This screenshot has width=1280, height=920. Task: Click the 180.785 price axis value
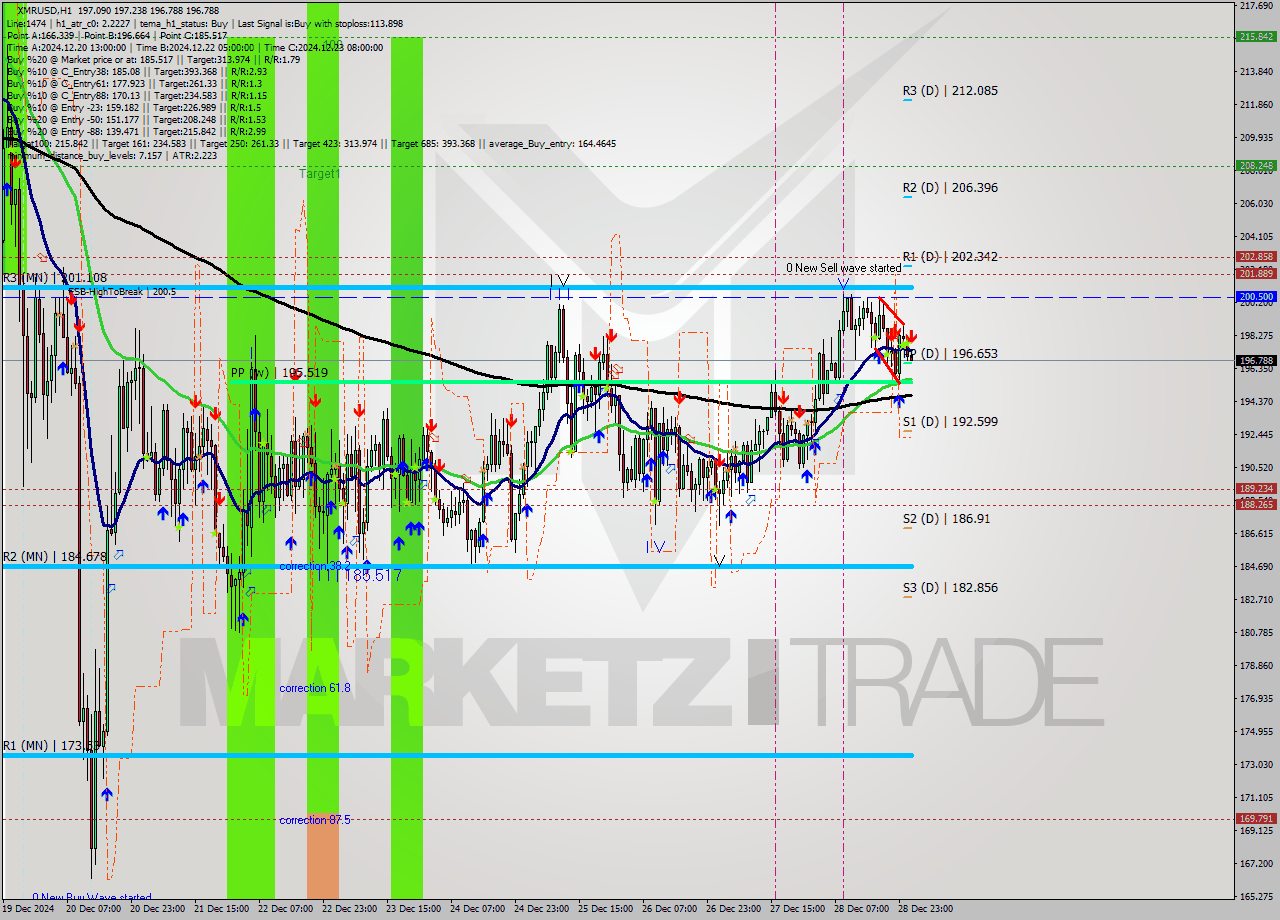1256,633
